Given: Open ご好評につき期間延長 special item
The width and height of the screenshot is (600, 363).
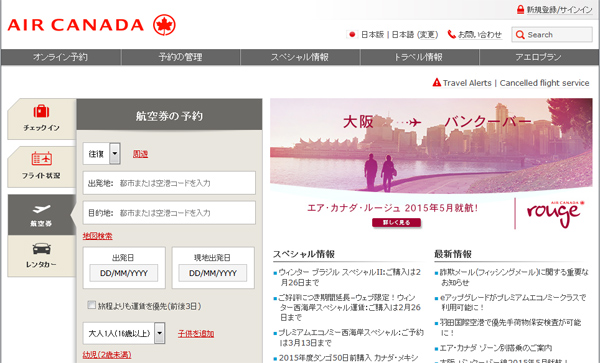Looking at the screenshot, I should (349, 307).
